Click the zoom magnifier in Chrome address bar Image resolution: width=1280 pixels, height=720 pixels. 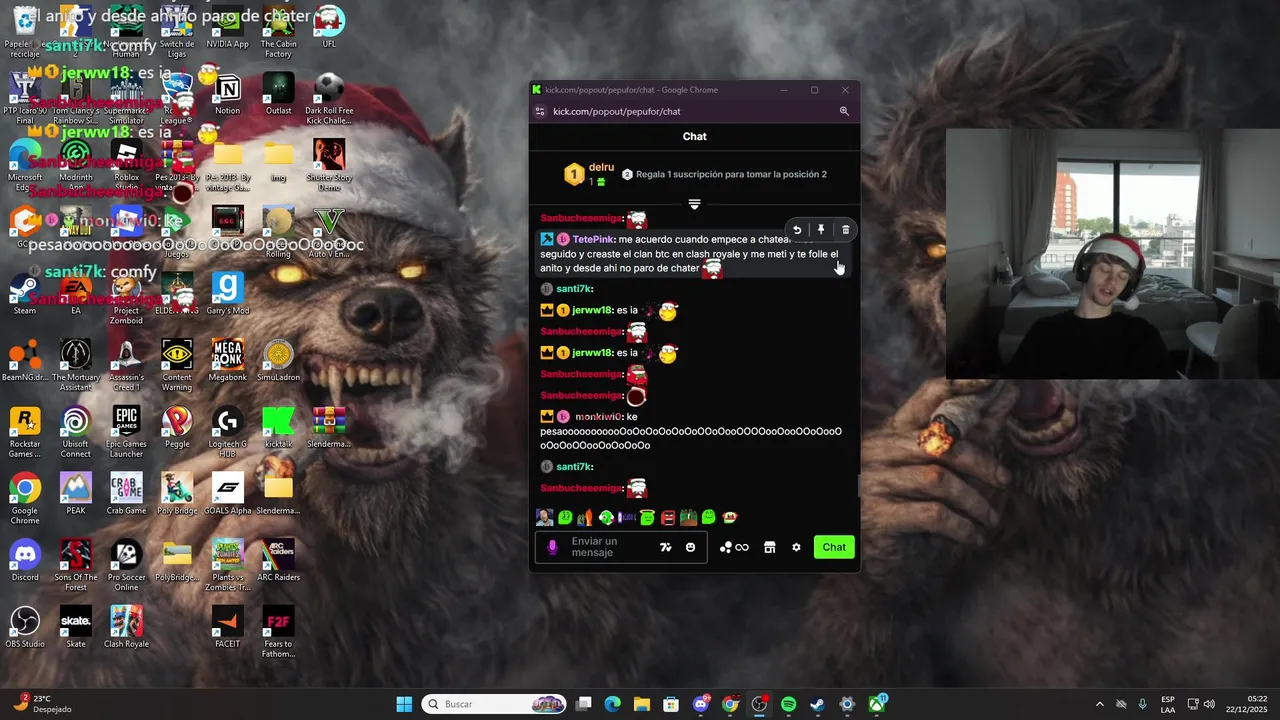pyautogui.click(x=844, y=111)
